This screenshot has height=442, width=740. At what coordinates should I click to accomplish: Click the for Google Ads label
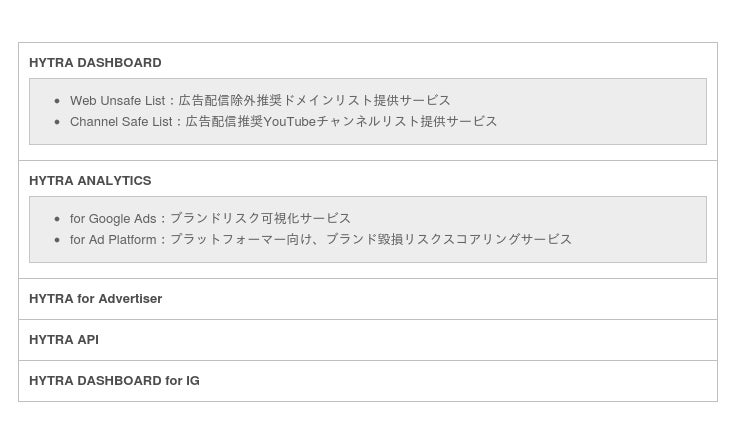[113, 218]
